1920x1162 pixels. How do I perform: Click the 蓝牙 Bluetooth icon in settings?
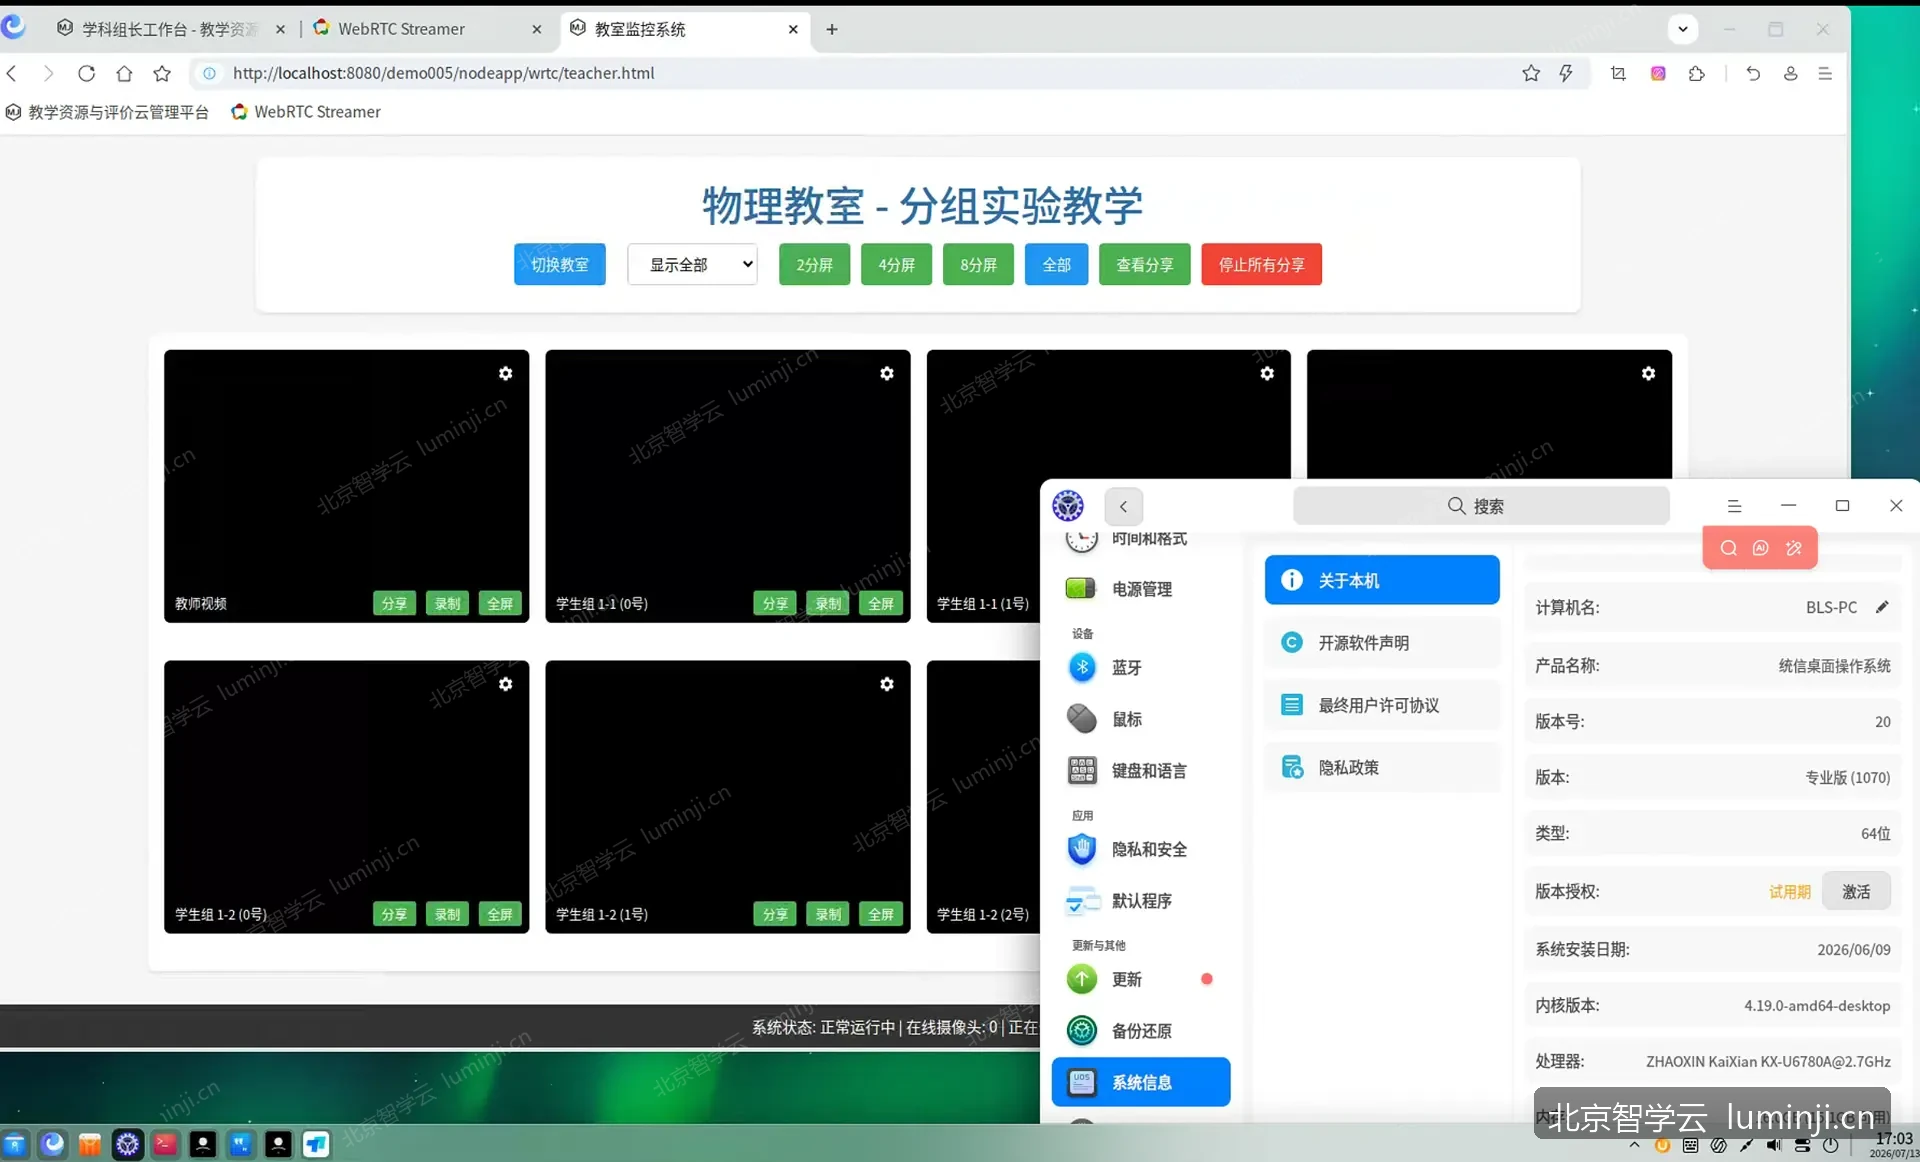(x=1082, y=667)
